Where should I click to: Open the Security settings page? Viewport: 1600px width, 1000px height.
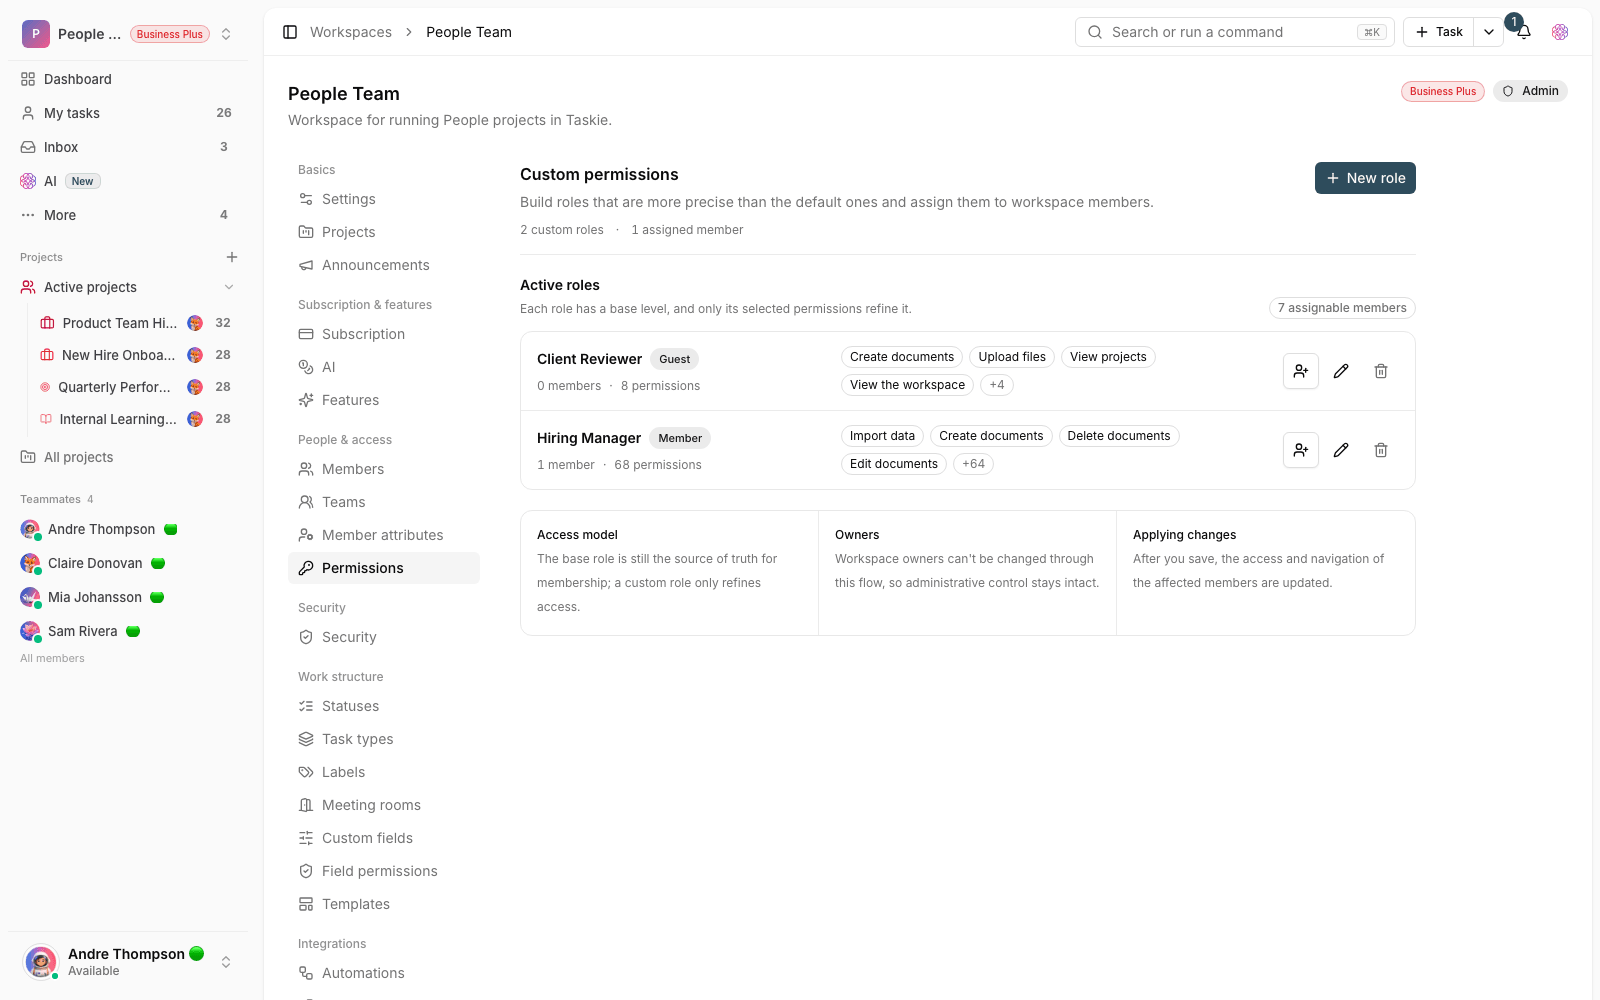pyautogui.click(x=384, y=637)
